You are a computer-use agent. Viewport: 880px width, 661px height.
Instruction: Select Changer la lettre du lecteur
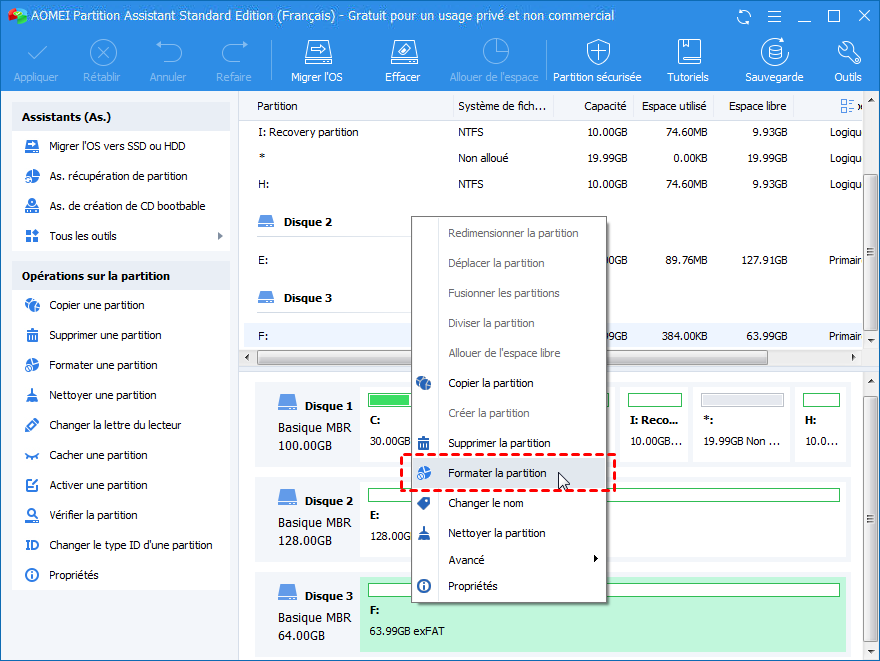(115, 425)
